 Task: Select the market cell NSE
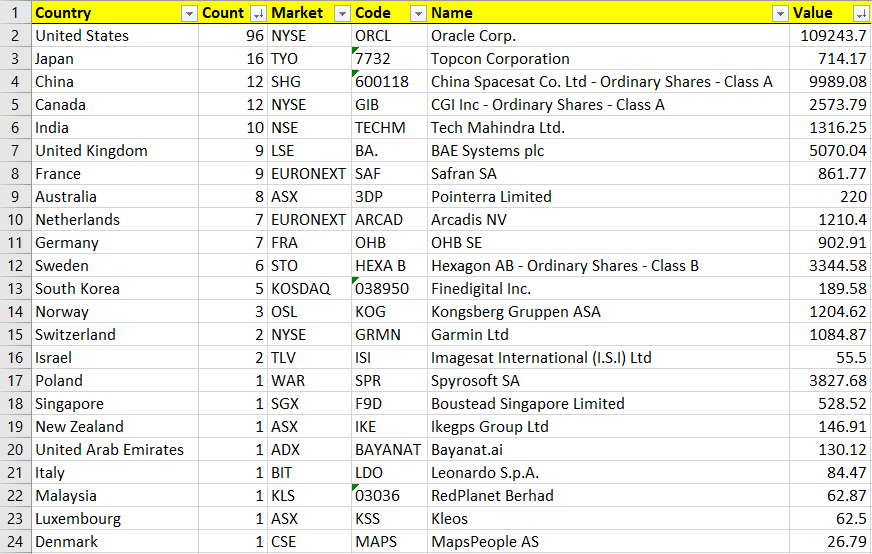coord(309,127)
